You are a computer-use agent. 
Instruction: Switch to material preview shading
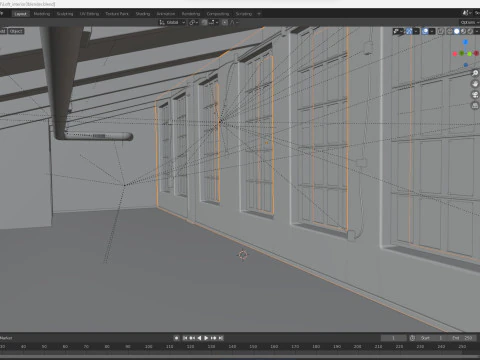click(x=463, y=31)
